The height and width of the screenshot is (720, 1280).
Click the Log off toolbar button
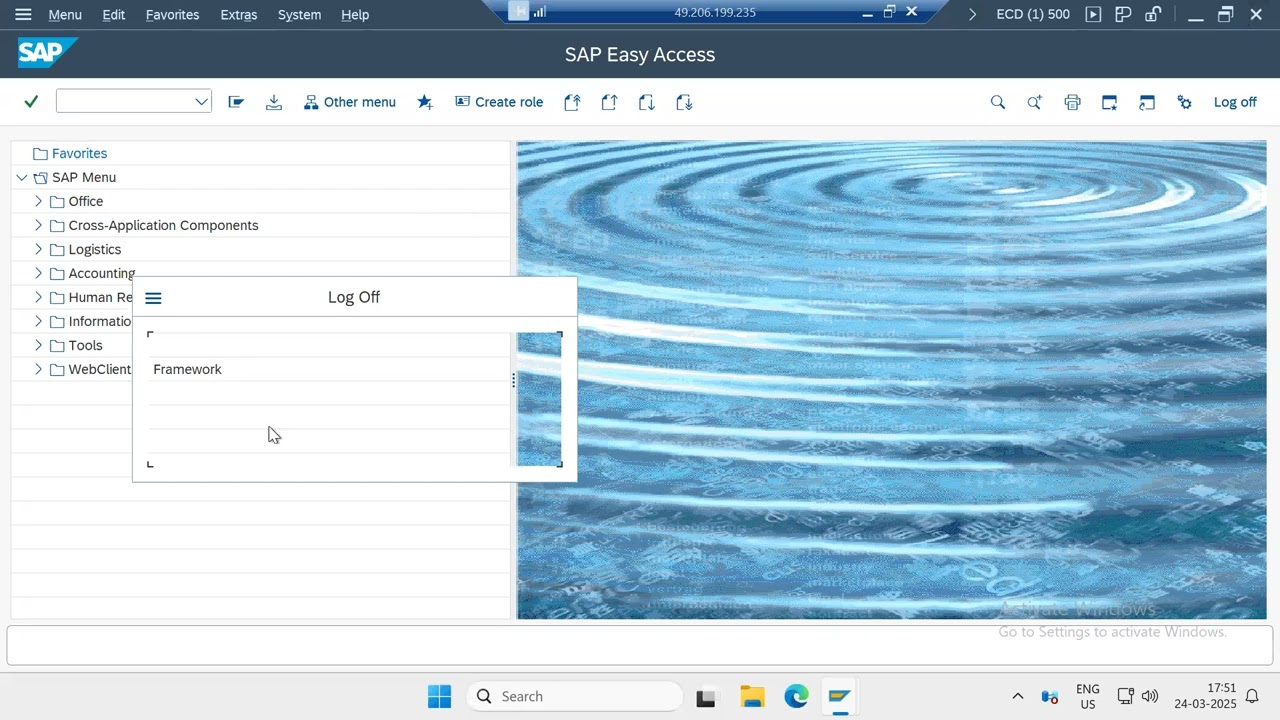point(1235,102)
